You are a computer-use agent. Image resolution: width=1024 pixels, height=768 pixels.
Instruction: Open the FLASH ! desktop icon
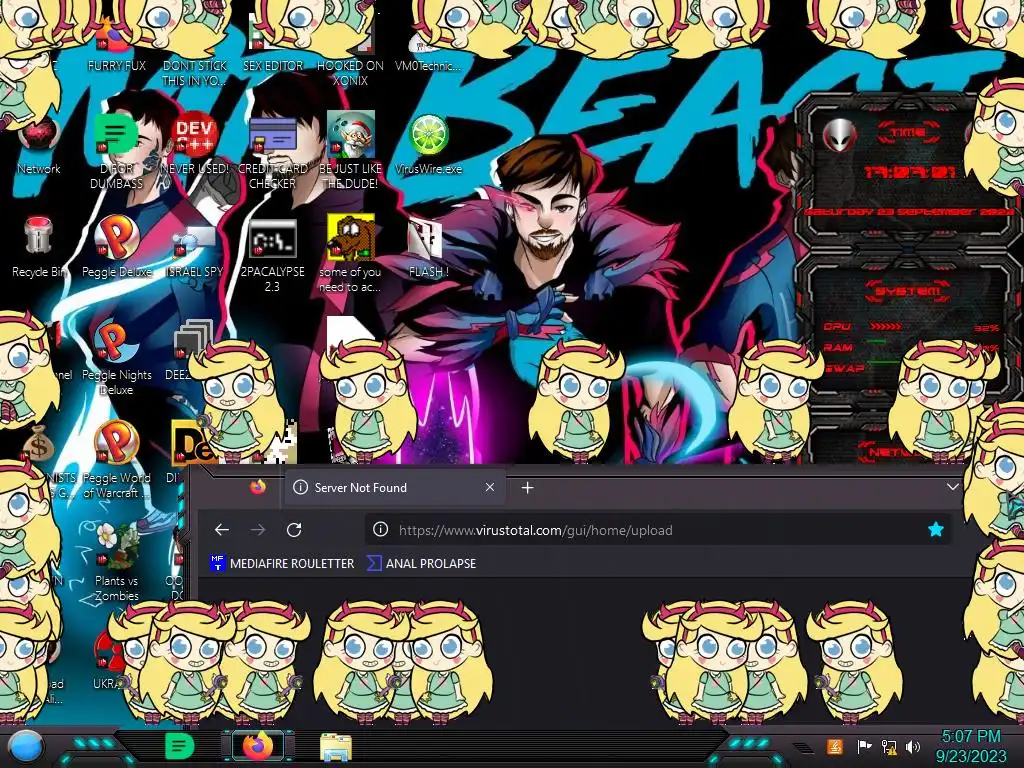tap(428, 248)
